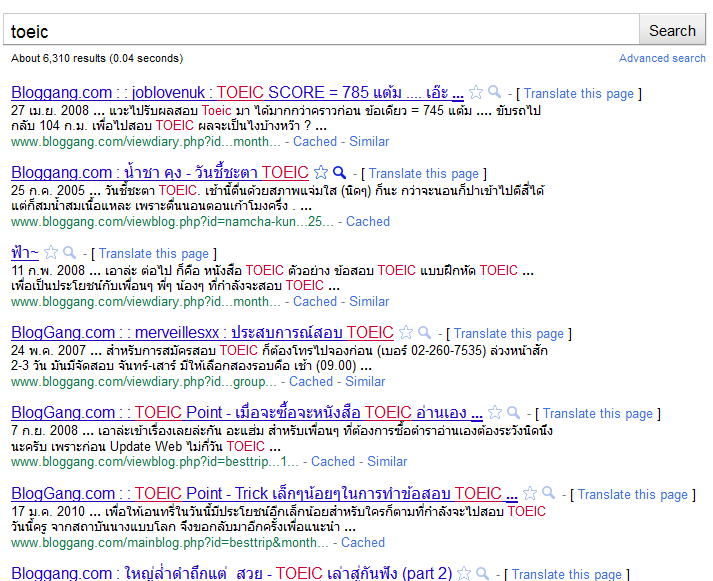Click URL www.bloggang.com/viewblog.php?id=namcha-kun
The width and height of the screenshot is (713, 581).
(x=172, y=221)
